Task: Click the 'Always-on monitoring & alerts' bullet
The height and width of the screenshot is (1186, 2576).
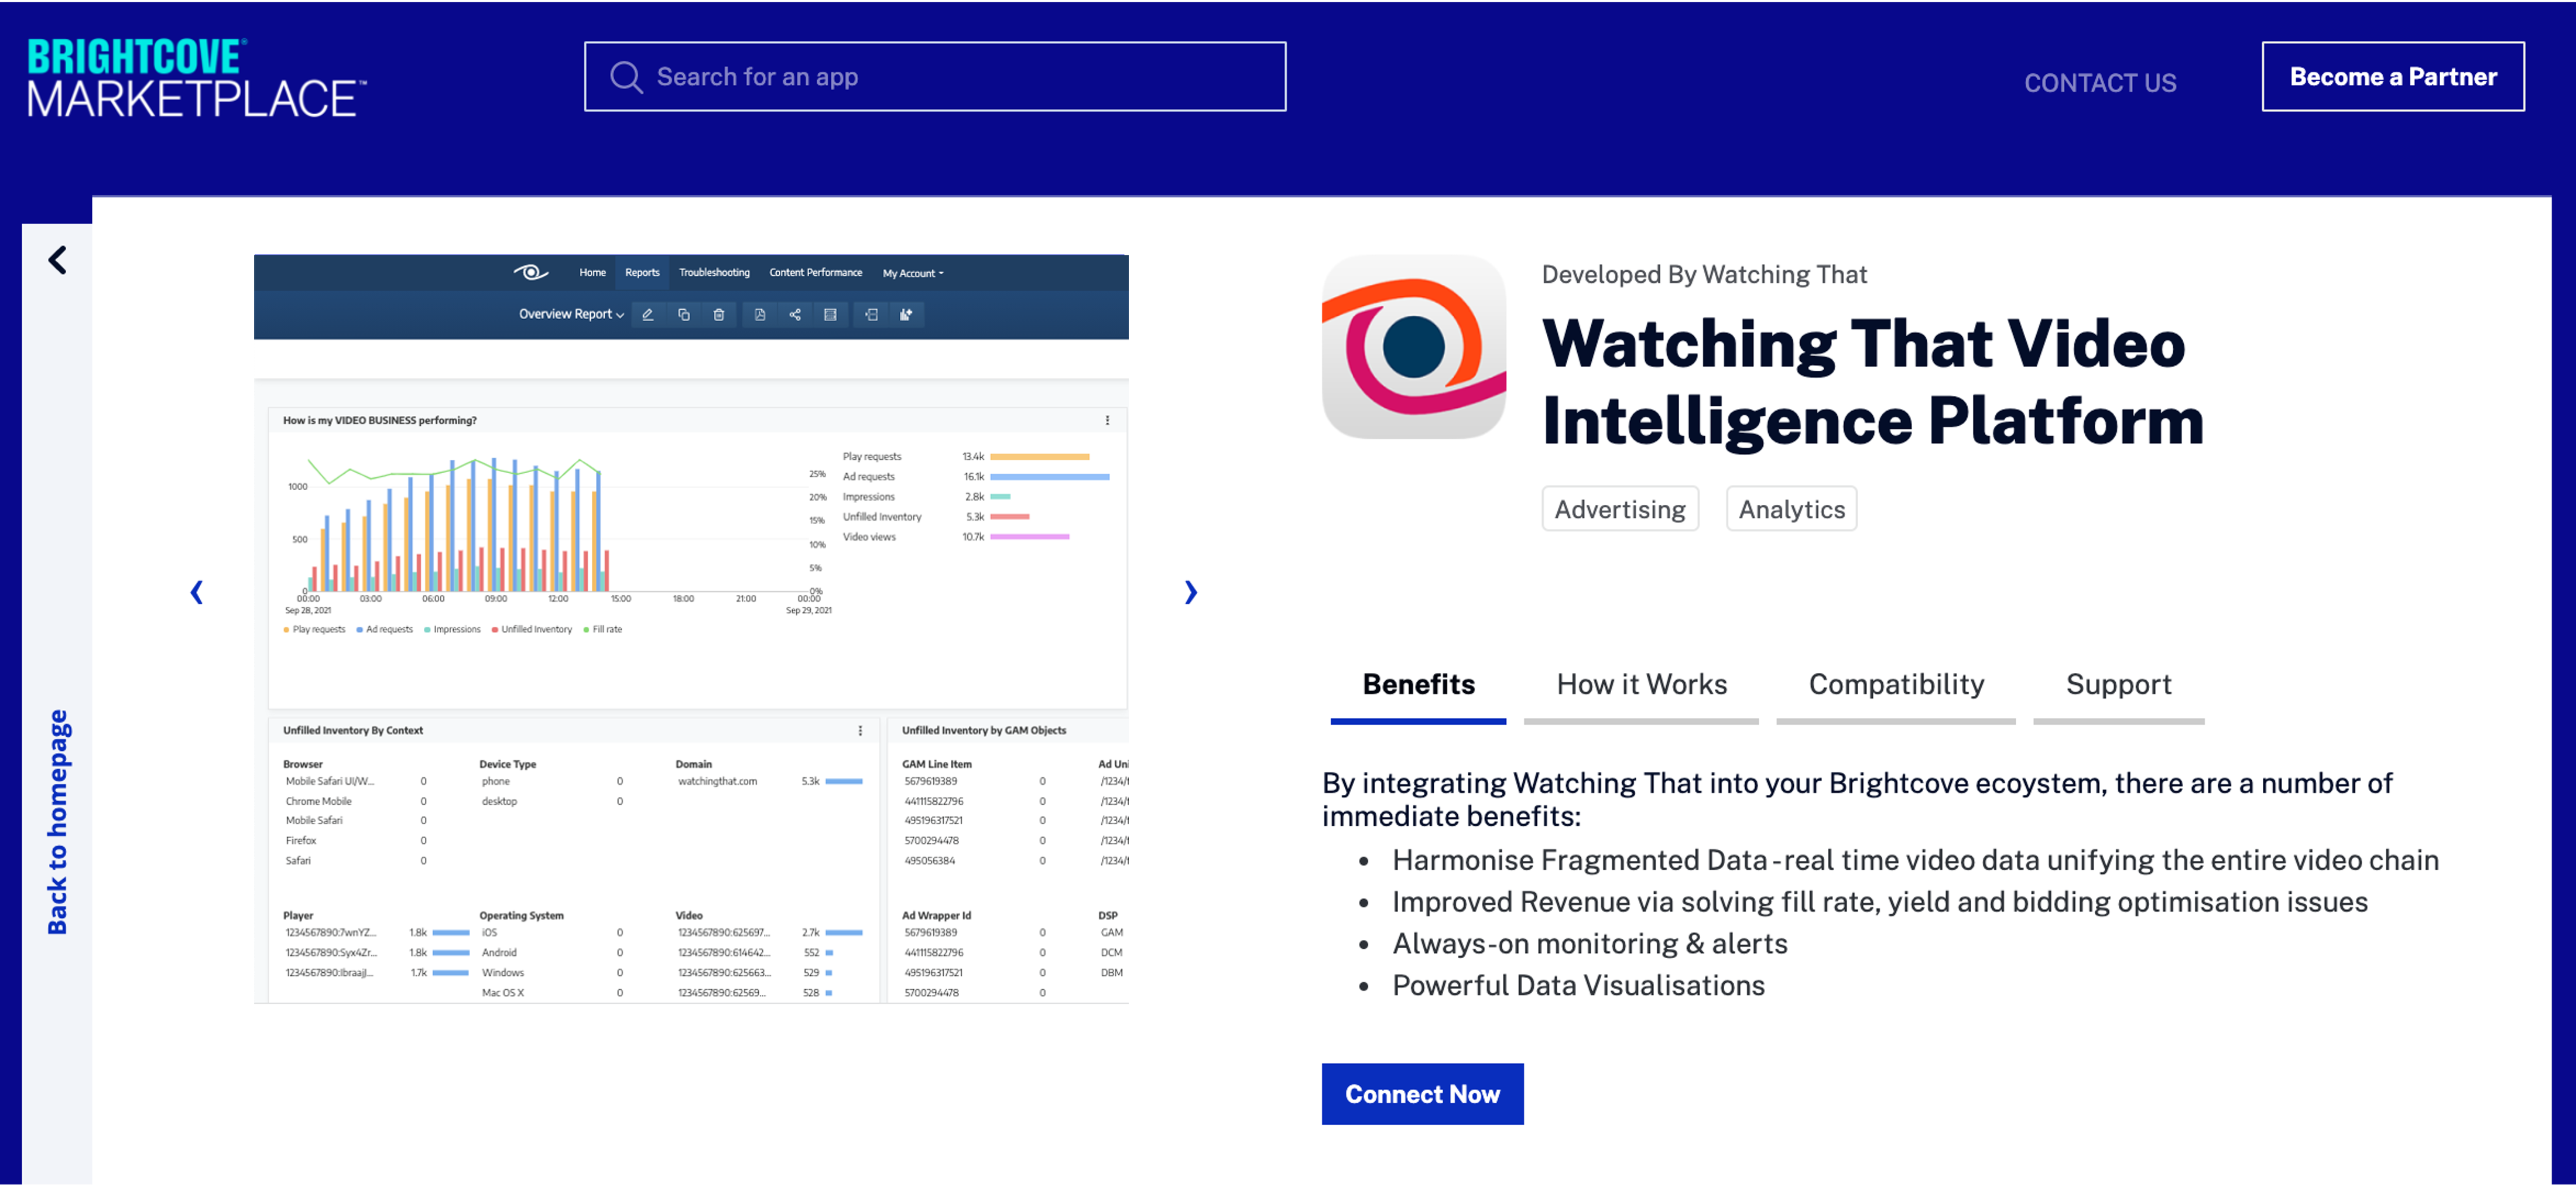Action: click(1589, 944)
